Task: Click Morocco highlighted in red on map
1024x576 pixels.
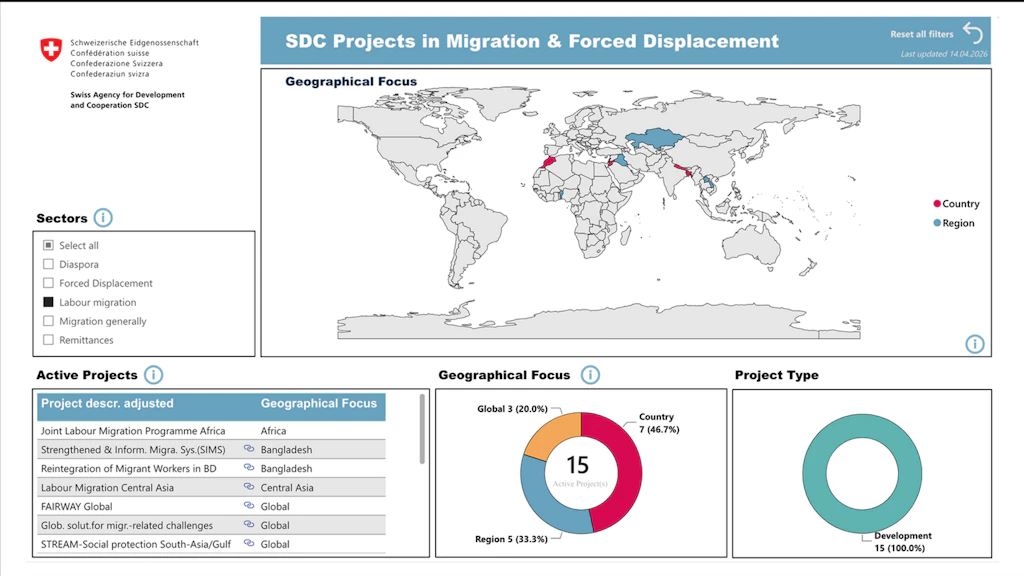Action: point(550,161)
